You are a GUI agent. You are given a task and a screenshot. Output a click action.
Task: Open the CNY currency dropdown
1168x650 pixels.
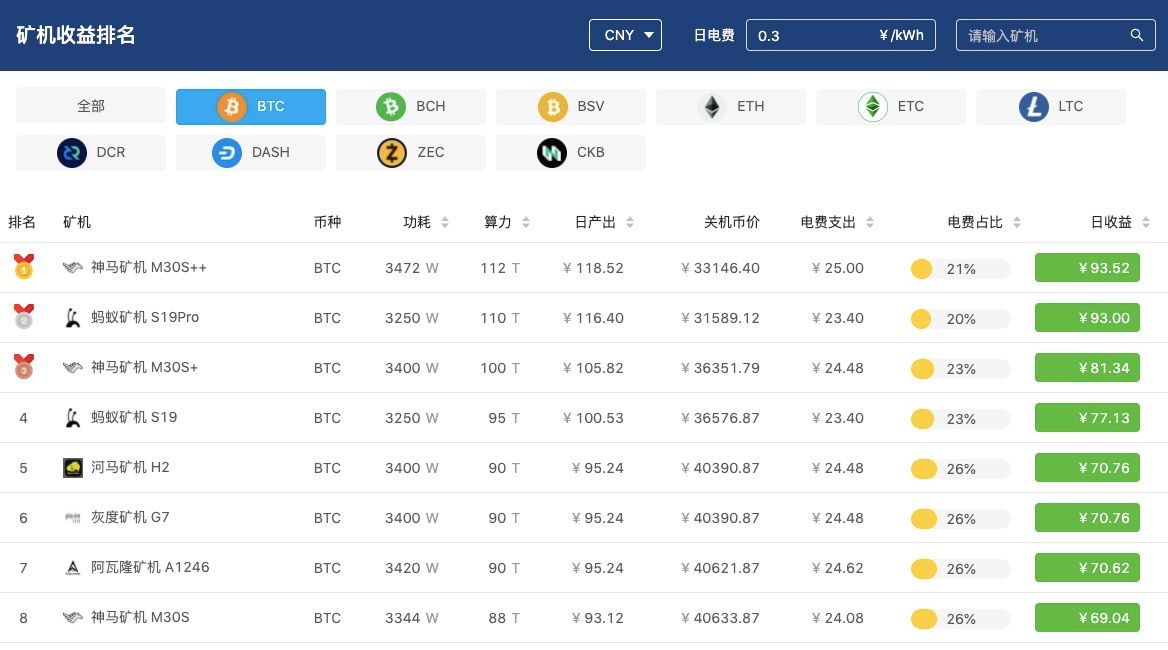625,35
